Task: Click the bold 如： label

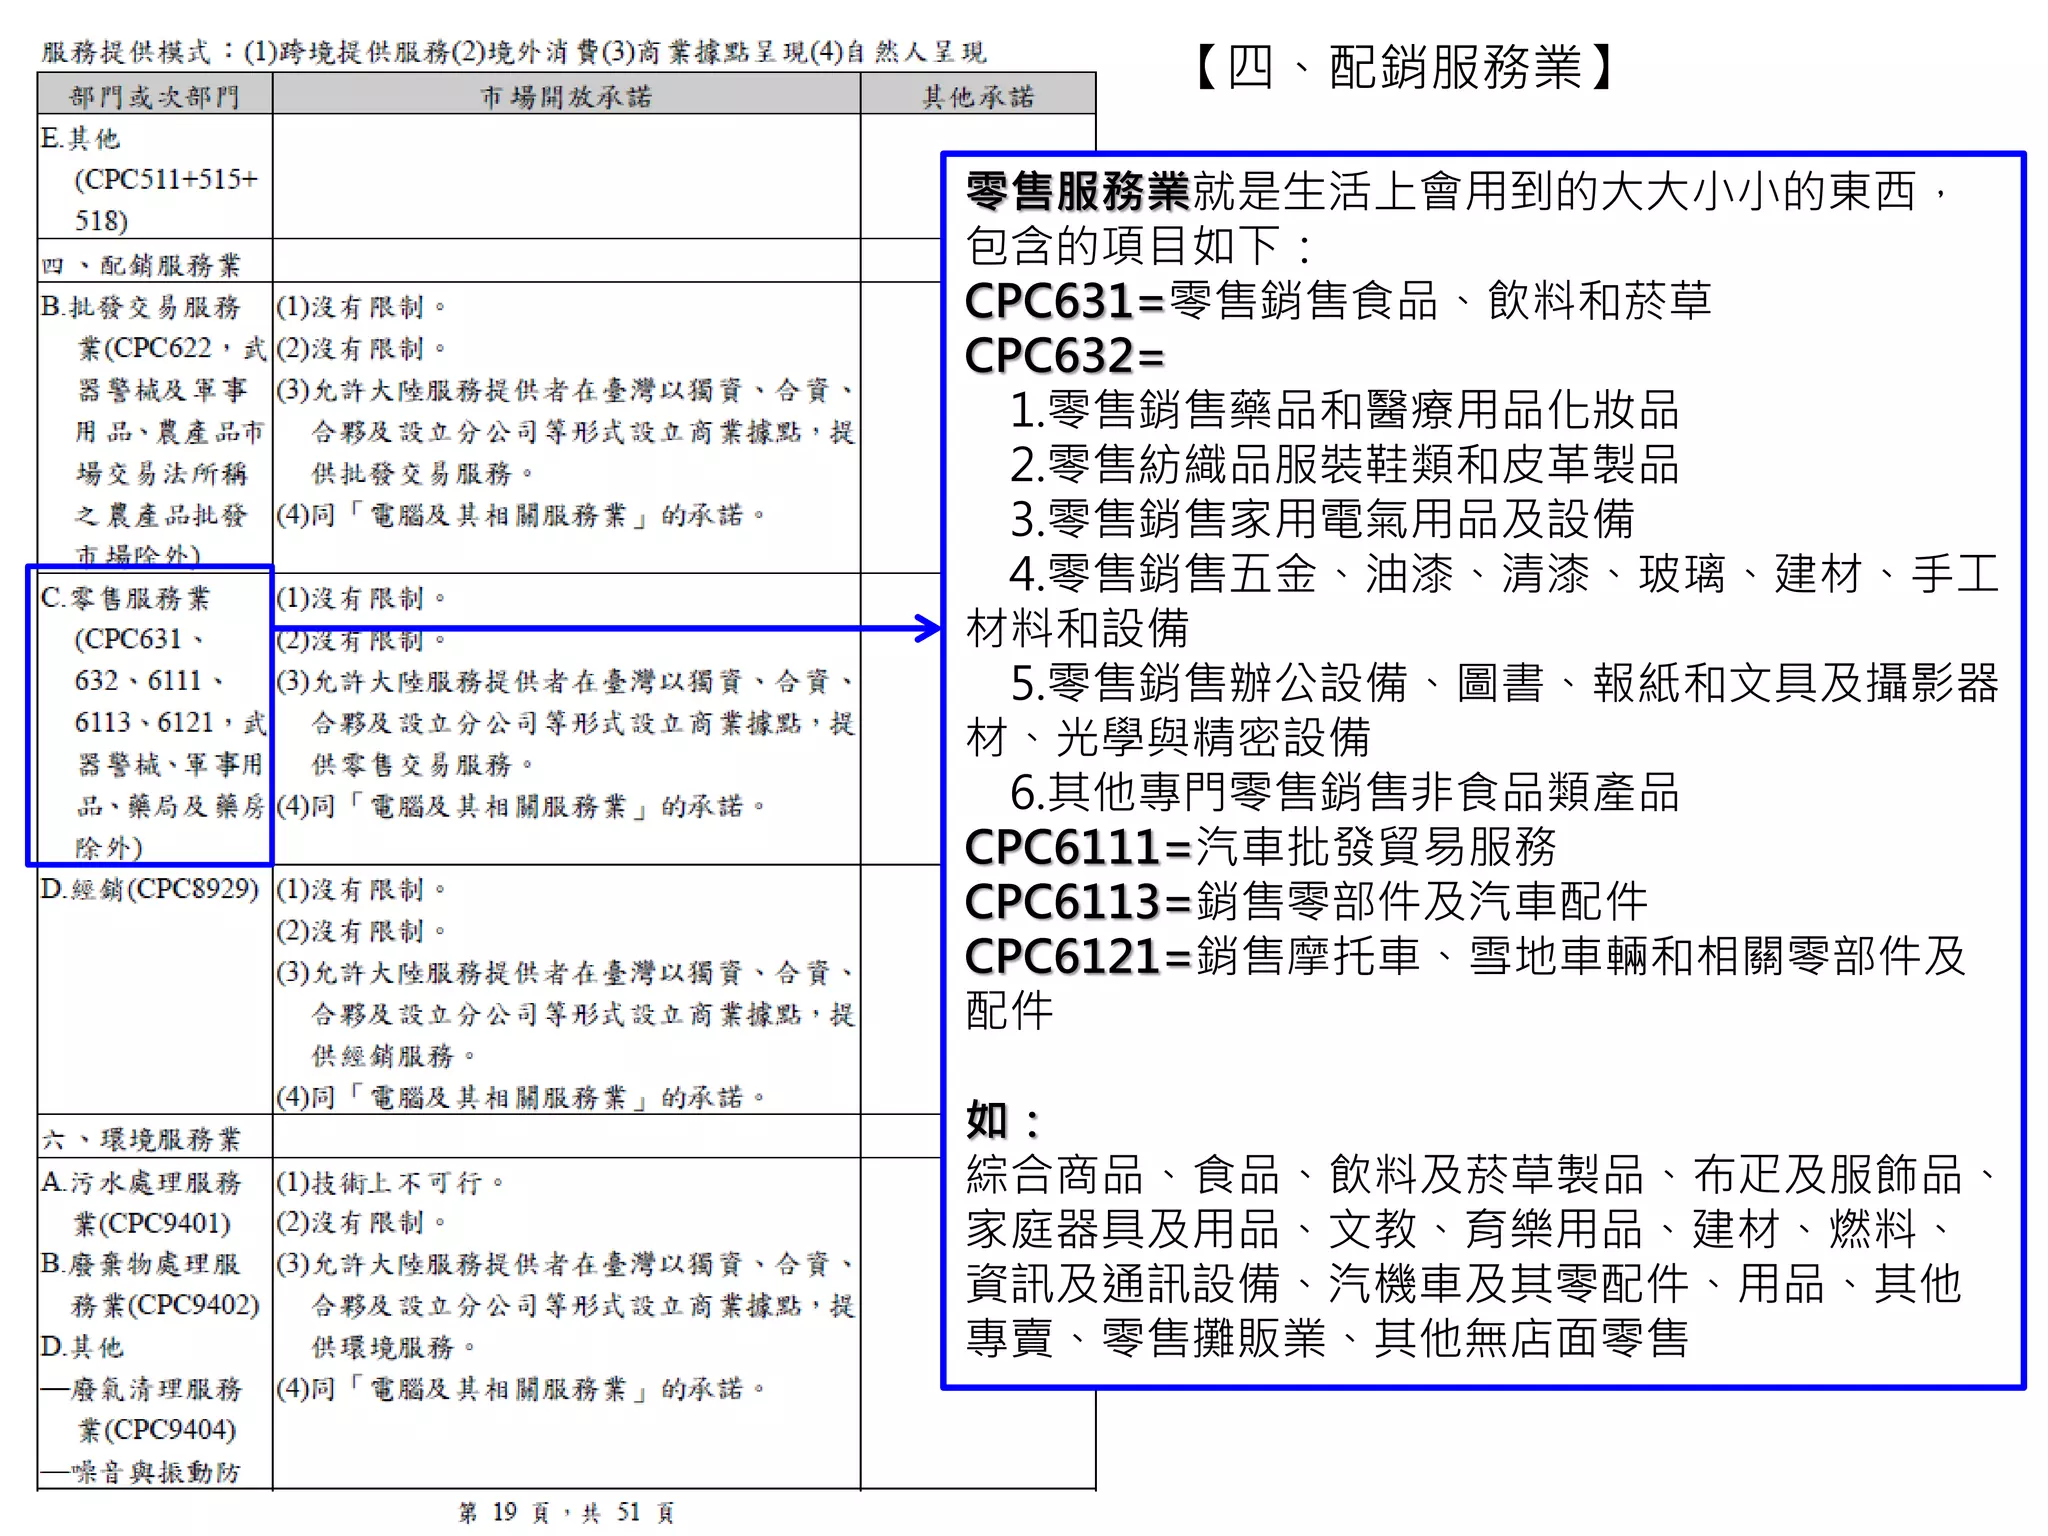Action: [x=1003, y=1120]
